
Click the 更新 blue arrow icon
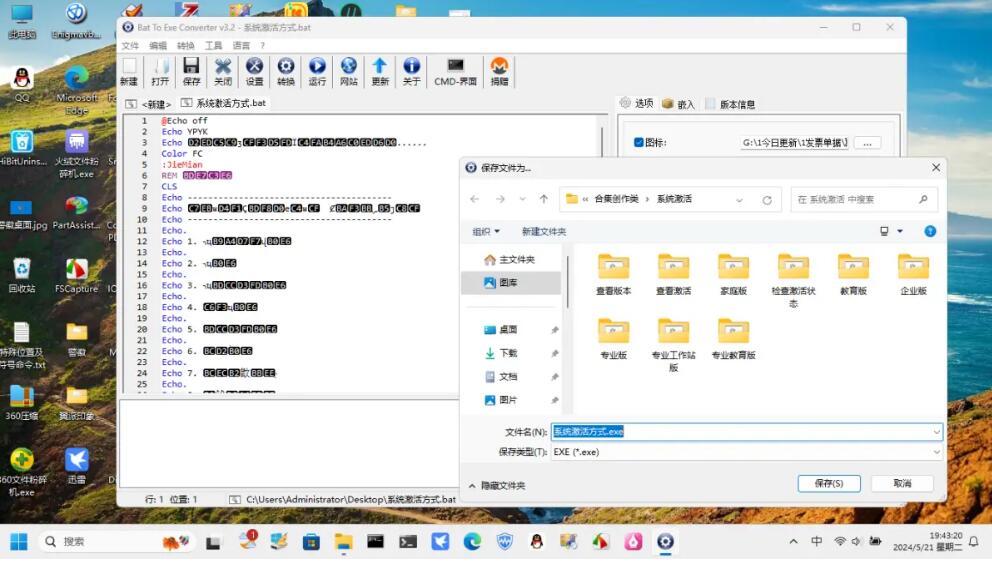380,71
